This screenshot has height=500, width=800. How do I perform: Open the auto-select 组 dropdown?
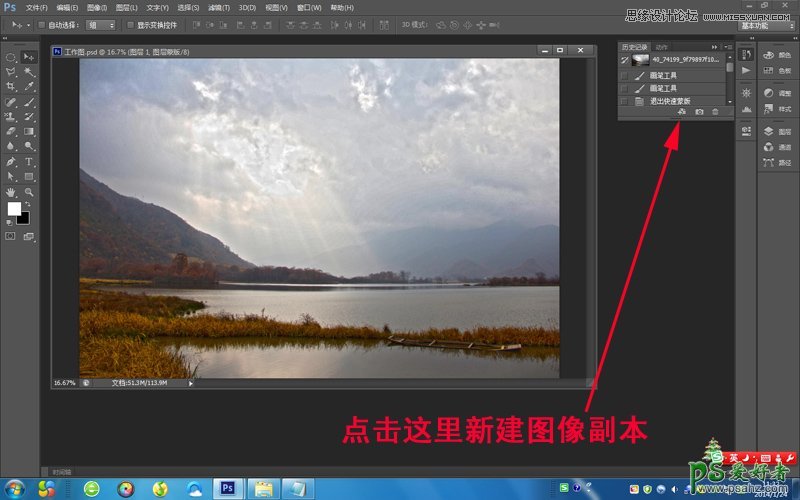100,24
